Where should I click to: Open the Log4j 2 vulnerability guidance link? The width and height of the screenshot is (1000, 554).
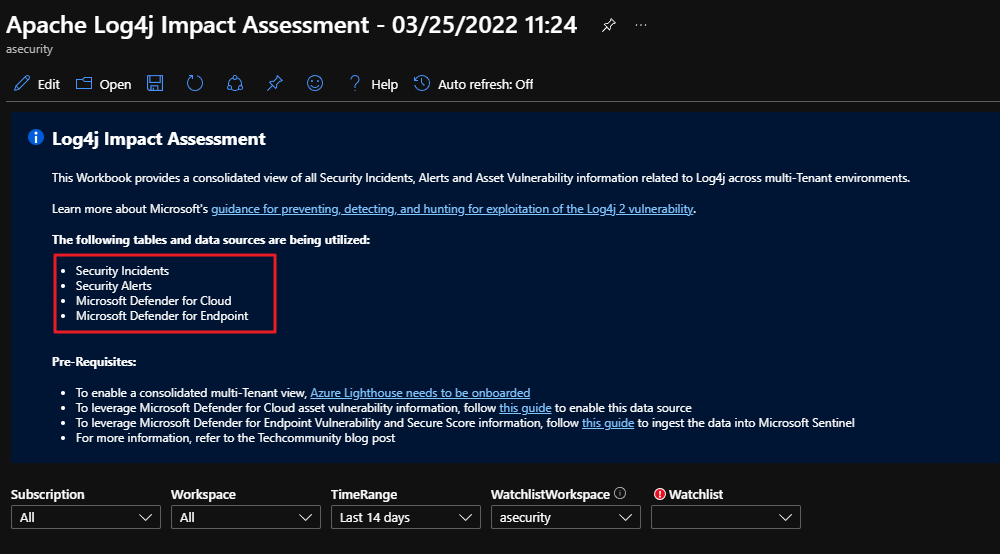pos(452,209)
